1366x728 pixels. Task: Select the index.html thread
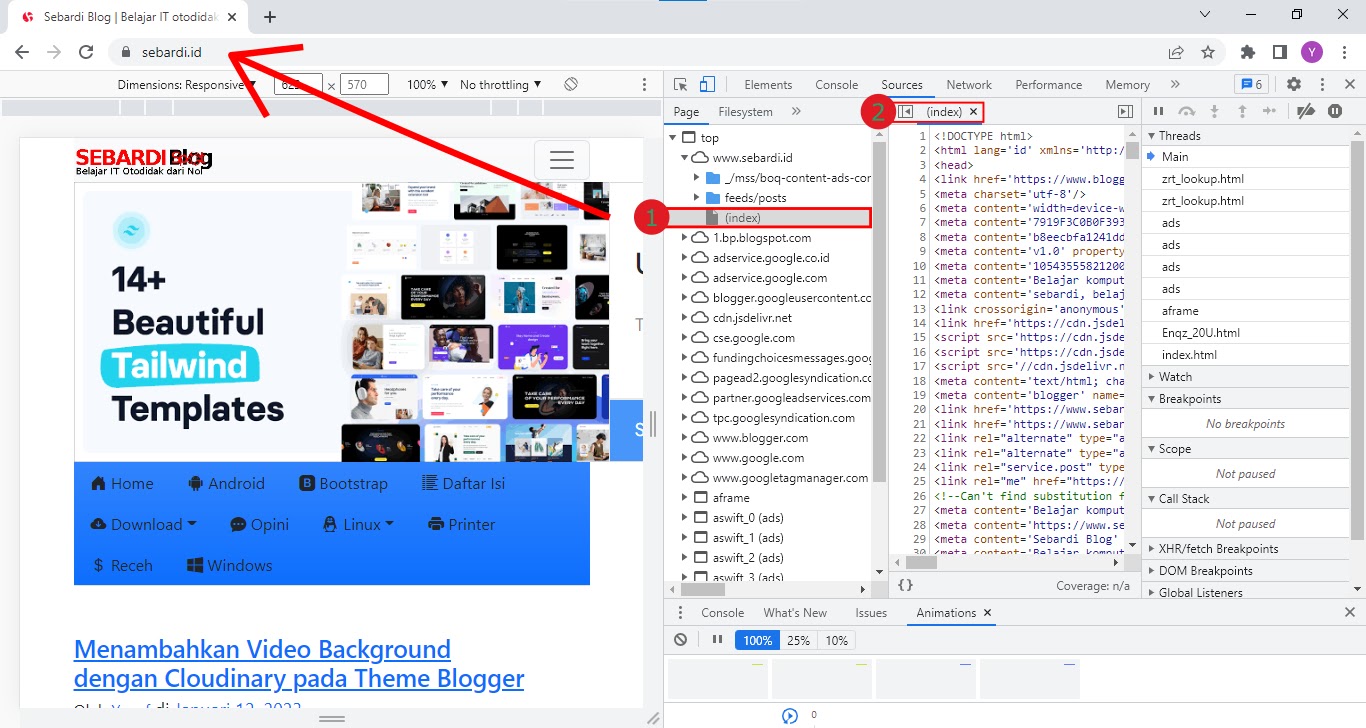pyautogui.click(x=1246, y=355)
